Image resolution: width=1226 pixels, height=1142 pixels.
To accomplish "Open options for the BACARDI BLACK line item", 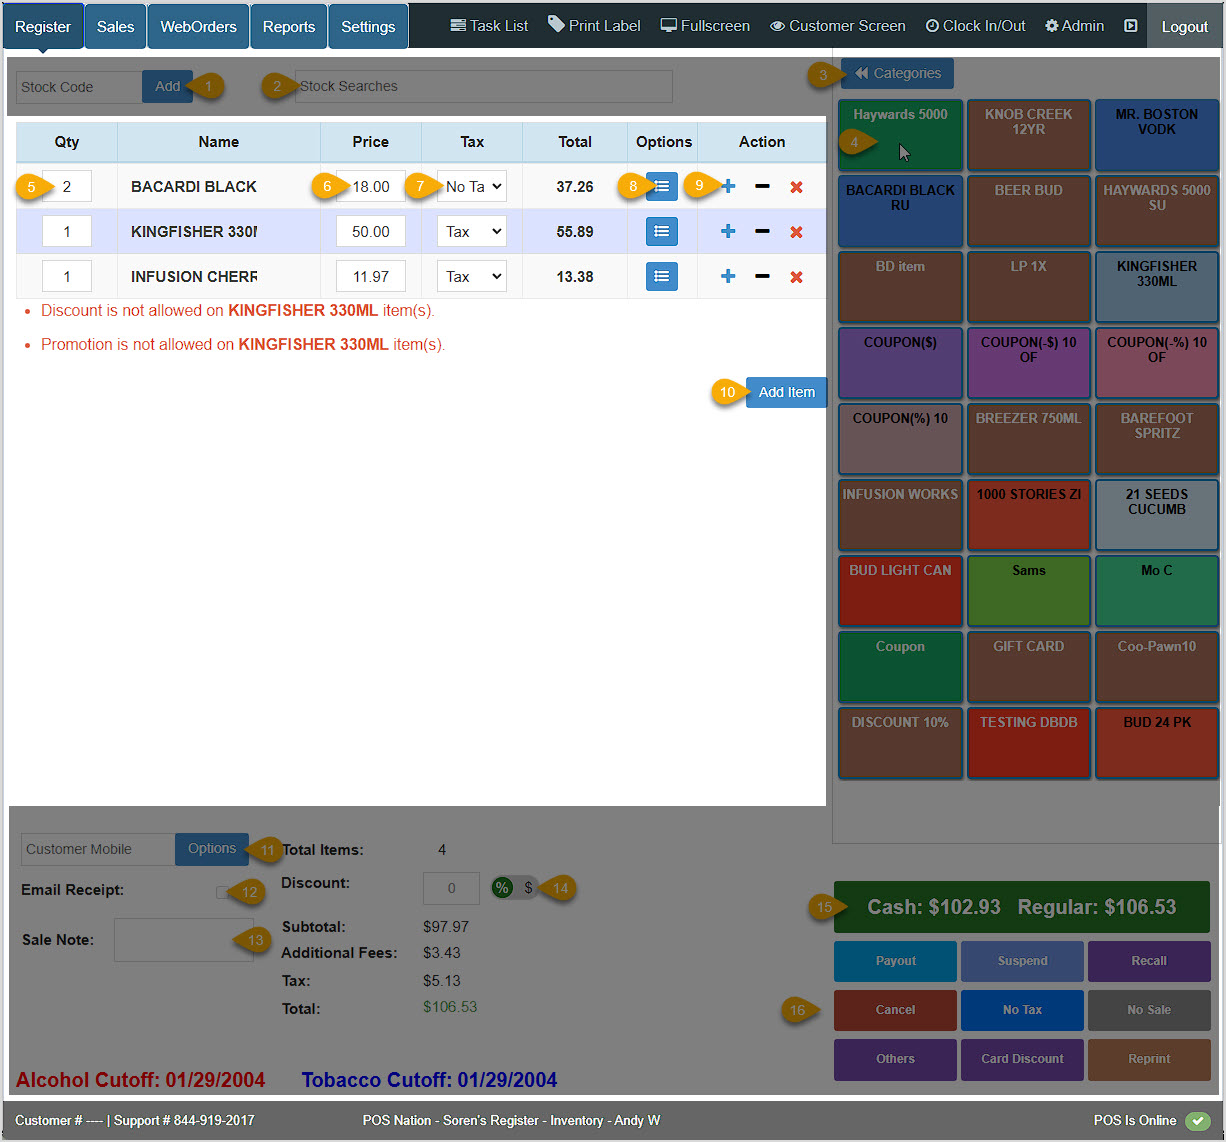I will [x=661, y=186].
